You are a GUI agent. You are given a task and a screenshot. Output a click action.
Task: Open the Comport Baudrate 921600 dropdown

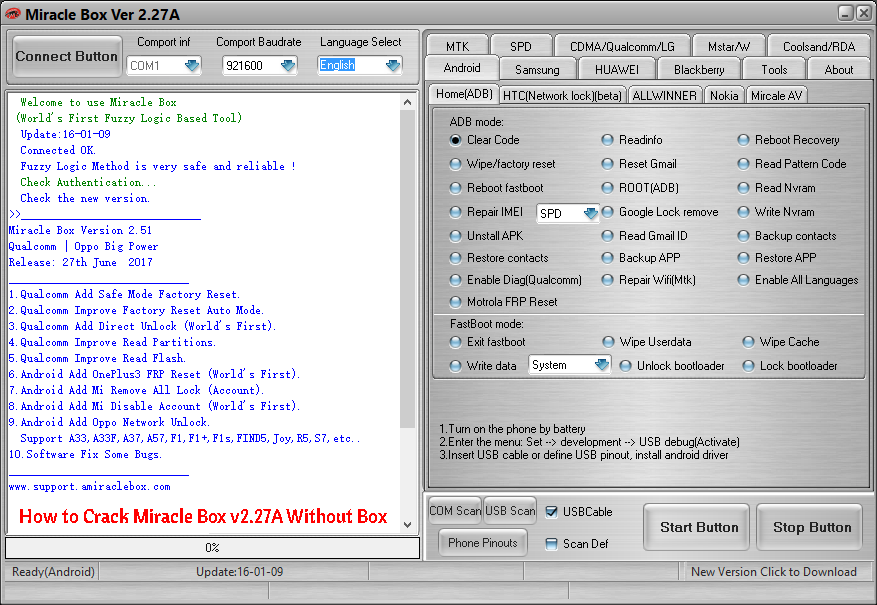point(288,65)
